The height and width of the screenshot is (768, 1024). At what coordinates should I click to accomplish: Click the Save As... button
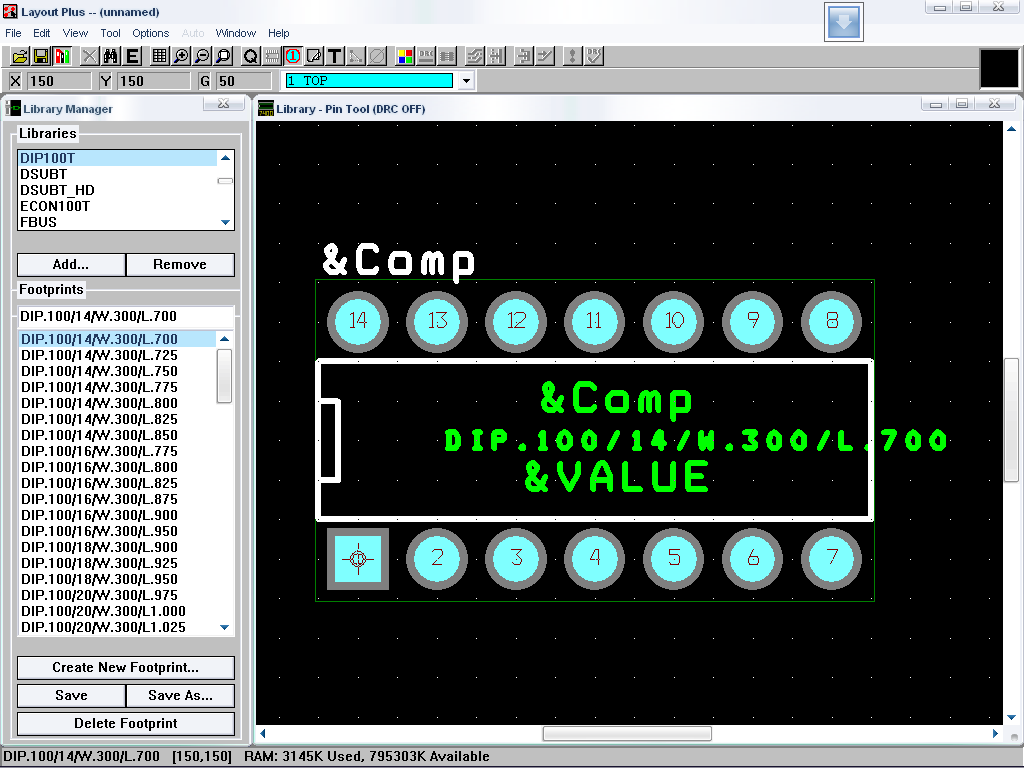click(180, 696)
